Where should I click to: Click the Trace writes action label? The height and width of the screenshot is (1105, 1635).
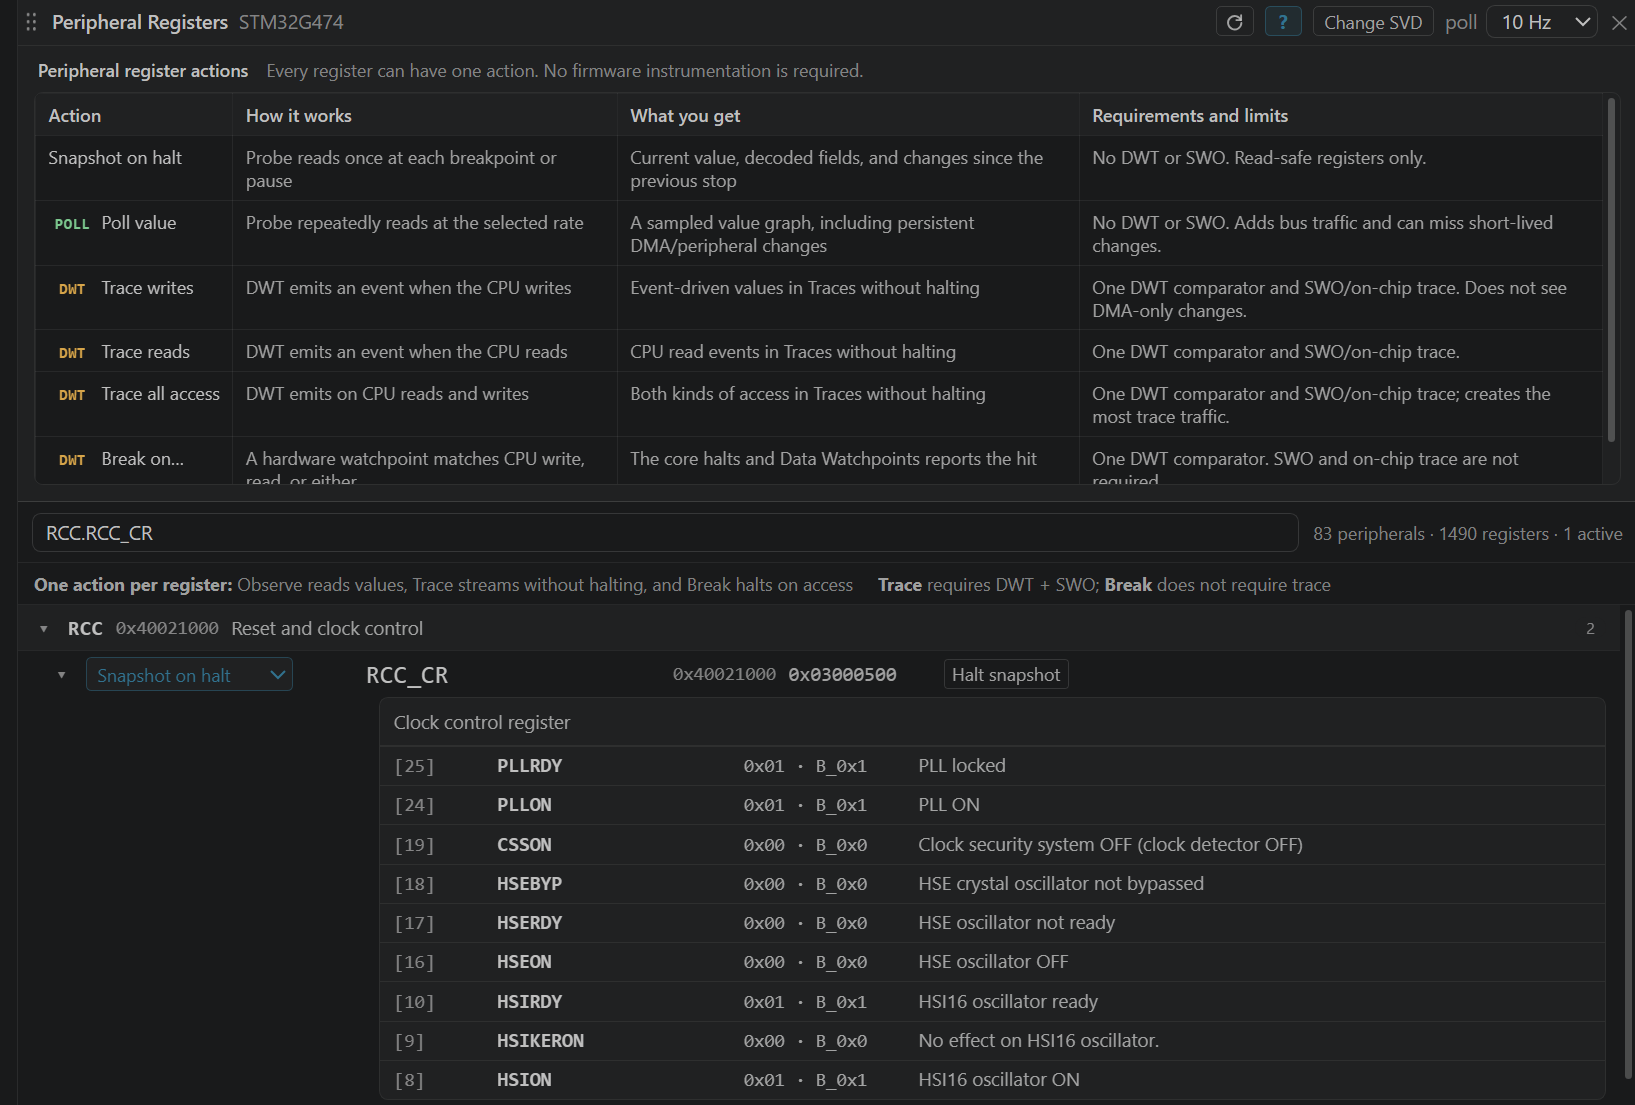pos(147,288)
